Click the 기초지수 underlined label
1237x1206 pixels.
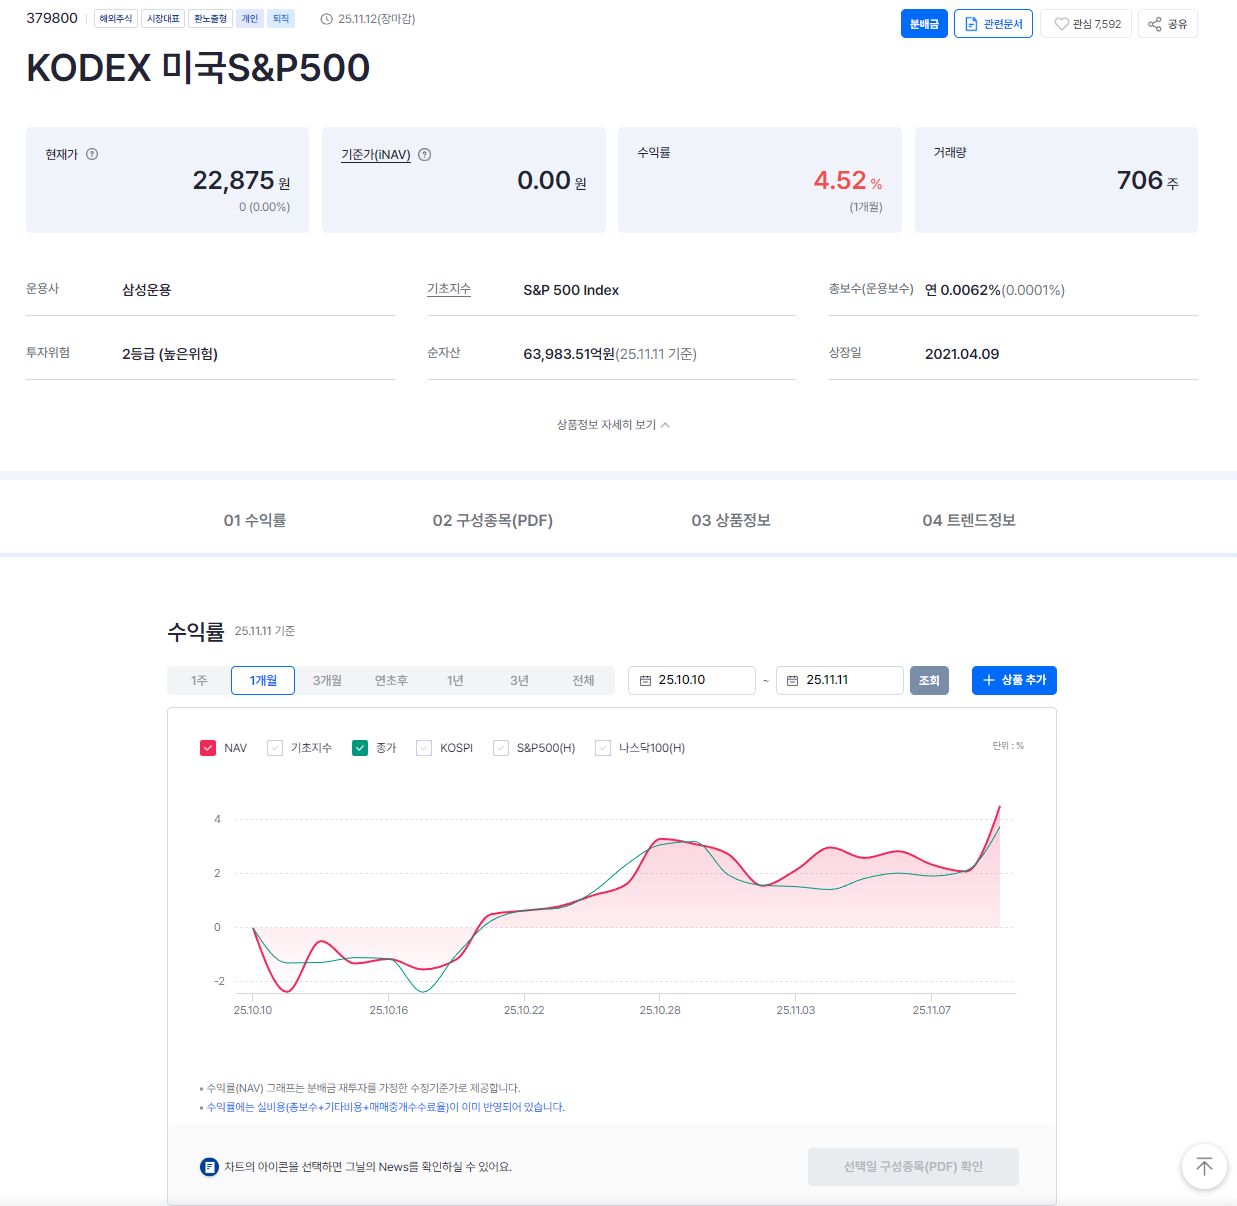449,289
